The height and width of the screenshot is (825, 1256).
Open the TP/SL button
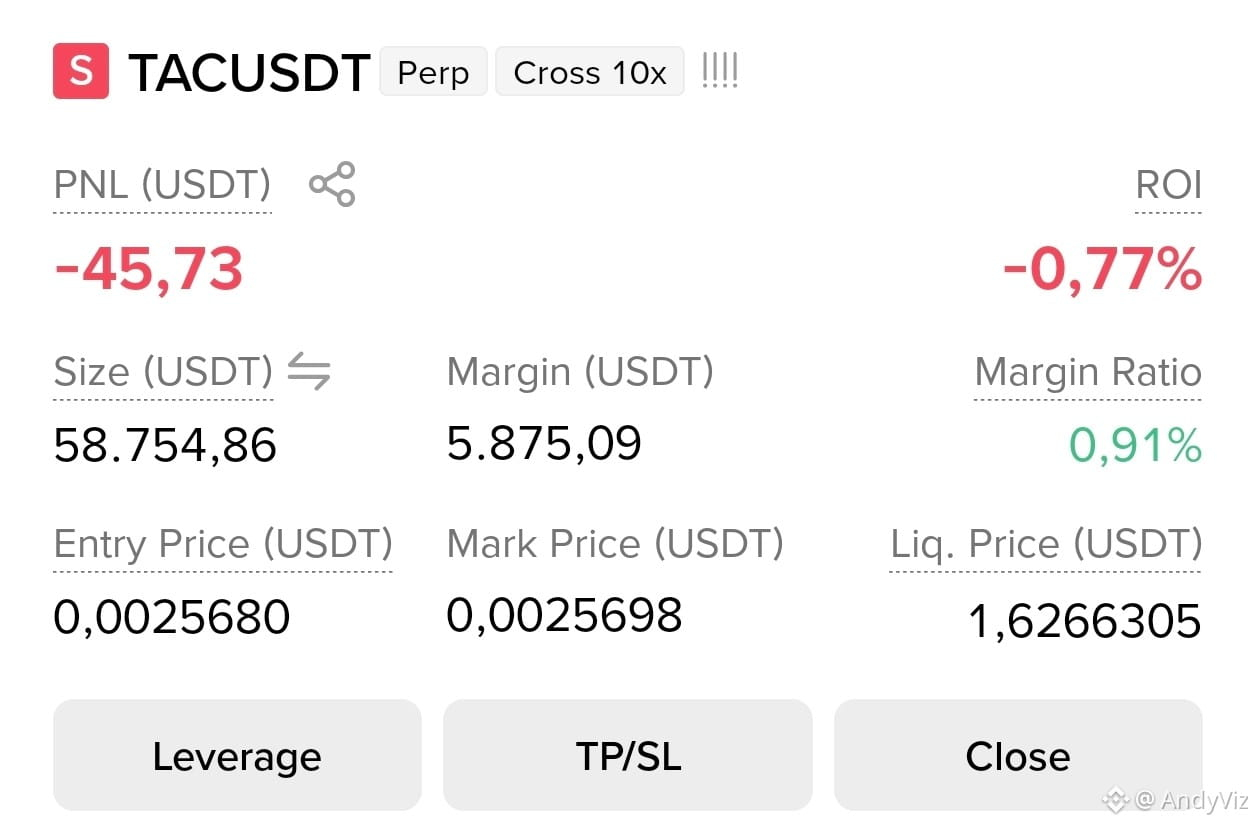point(628,755)
